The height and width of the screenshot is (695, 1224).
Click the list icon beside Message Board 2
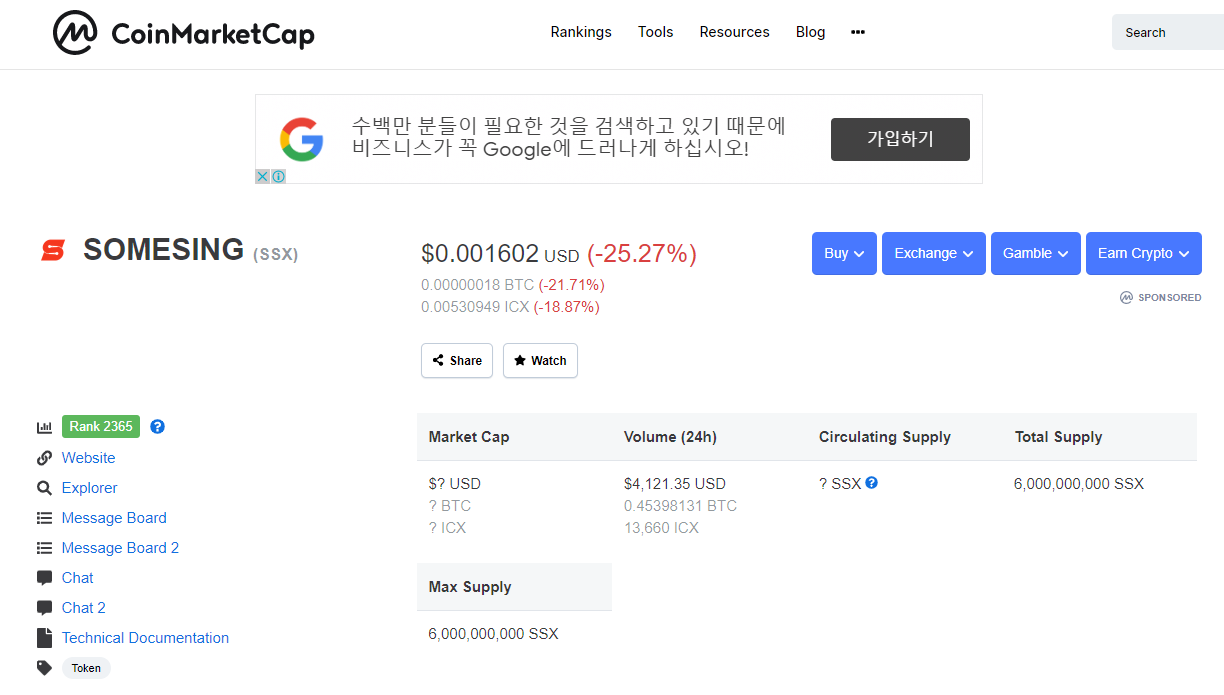coord(44,548)
